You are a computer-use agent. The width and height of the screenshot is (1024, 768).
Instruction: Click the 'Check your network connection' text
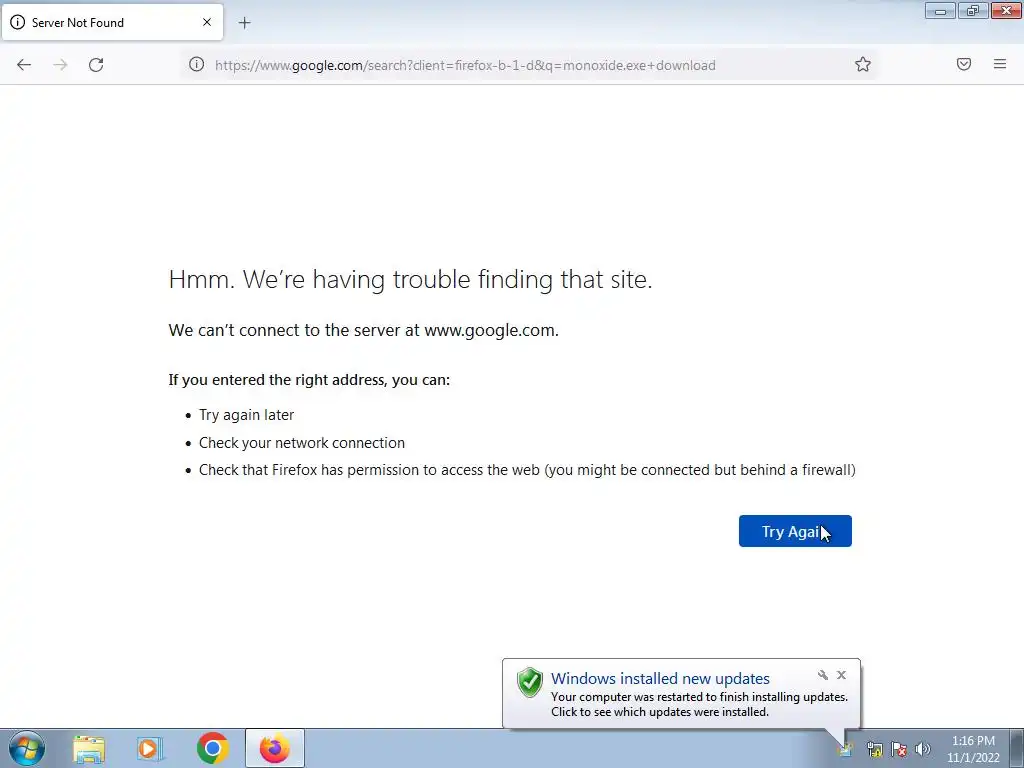(x=302, y=443)
